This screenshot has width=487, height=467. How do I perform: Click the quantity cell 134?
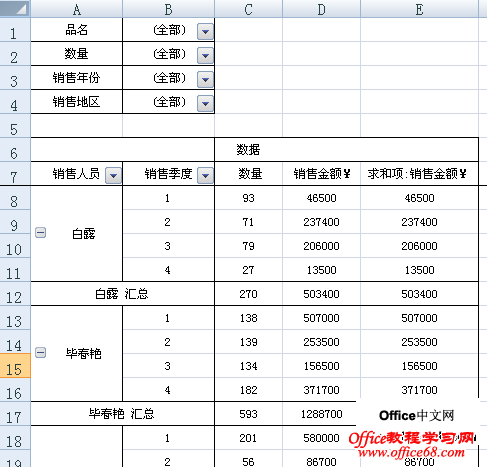tap(249, 366)
